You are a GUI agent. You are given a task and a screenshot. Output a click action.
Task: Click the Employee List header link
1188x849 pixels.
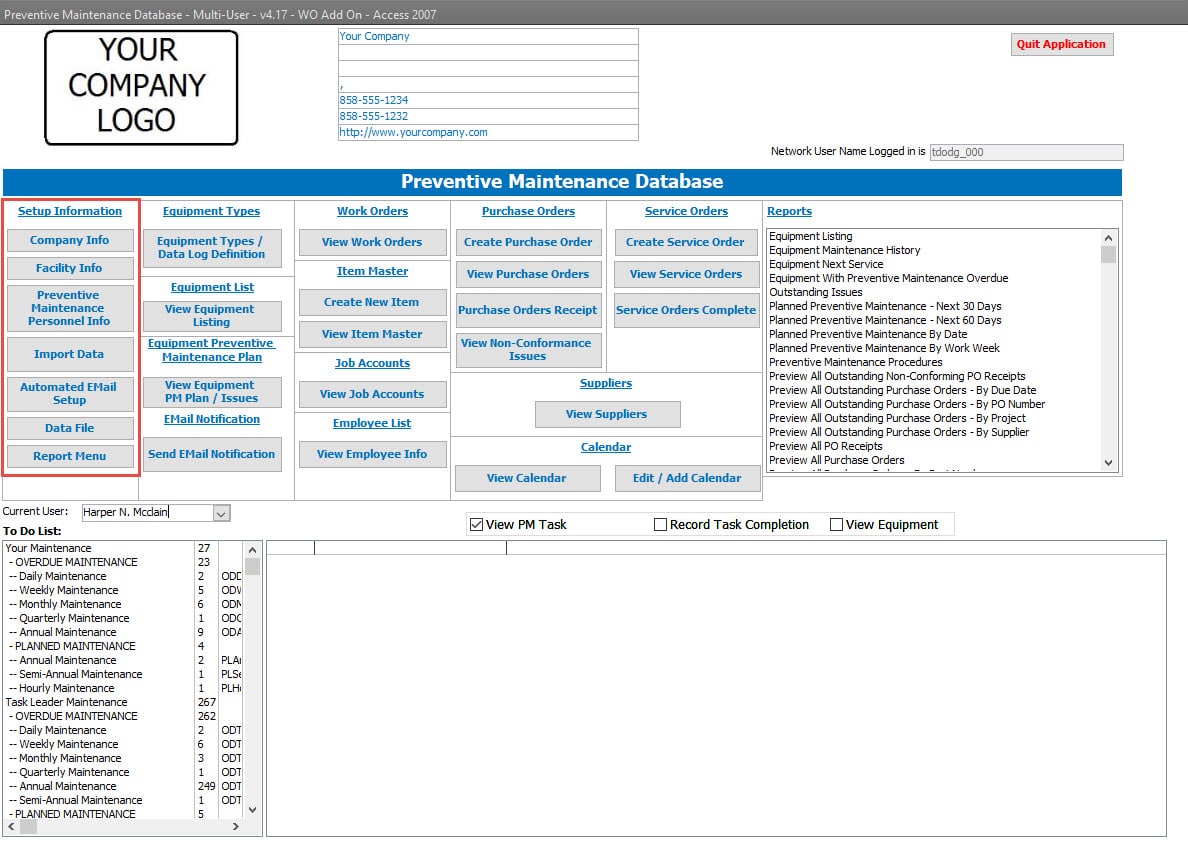(372, 423)
